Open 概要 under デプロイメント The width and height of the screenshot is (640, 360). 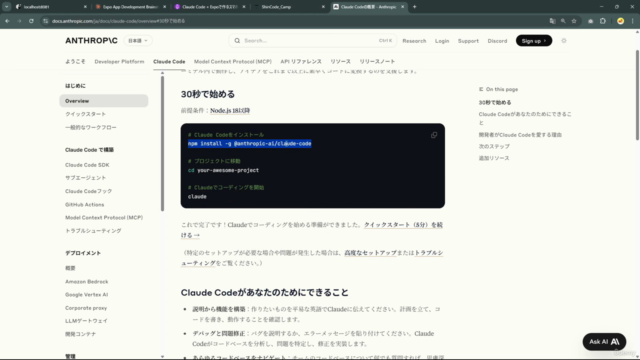(x=70, y=268)
